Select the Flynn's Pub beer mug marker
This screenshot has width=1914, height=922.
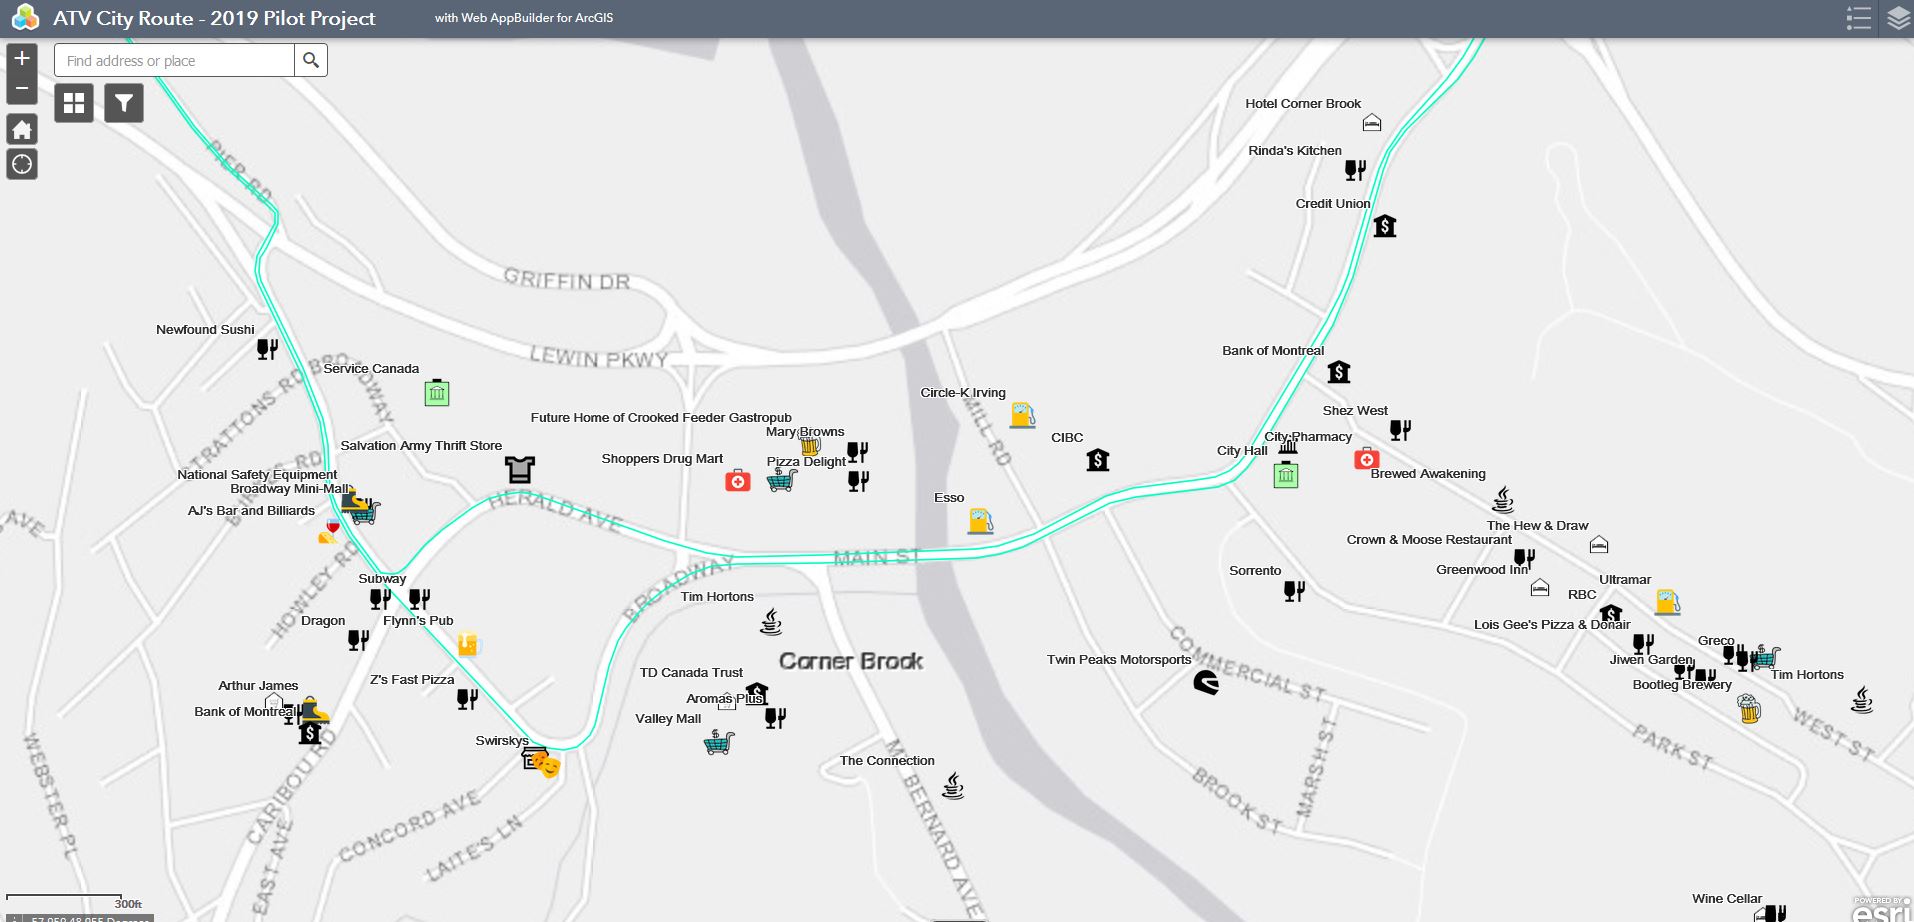(468, 644)
